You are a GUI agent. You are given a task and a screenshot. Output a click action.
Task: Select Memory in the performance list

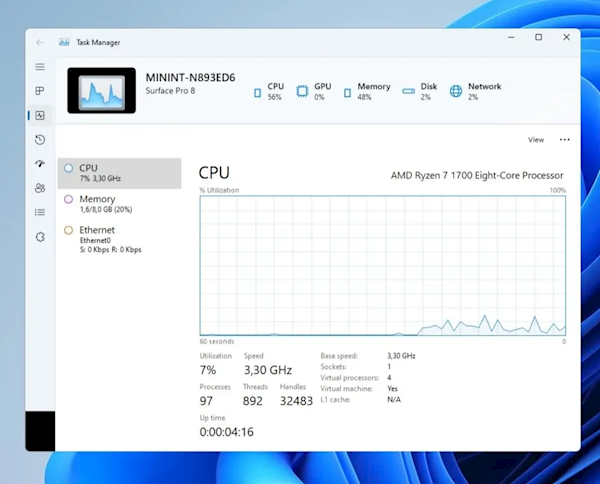click(x=119, y=203)
